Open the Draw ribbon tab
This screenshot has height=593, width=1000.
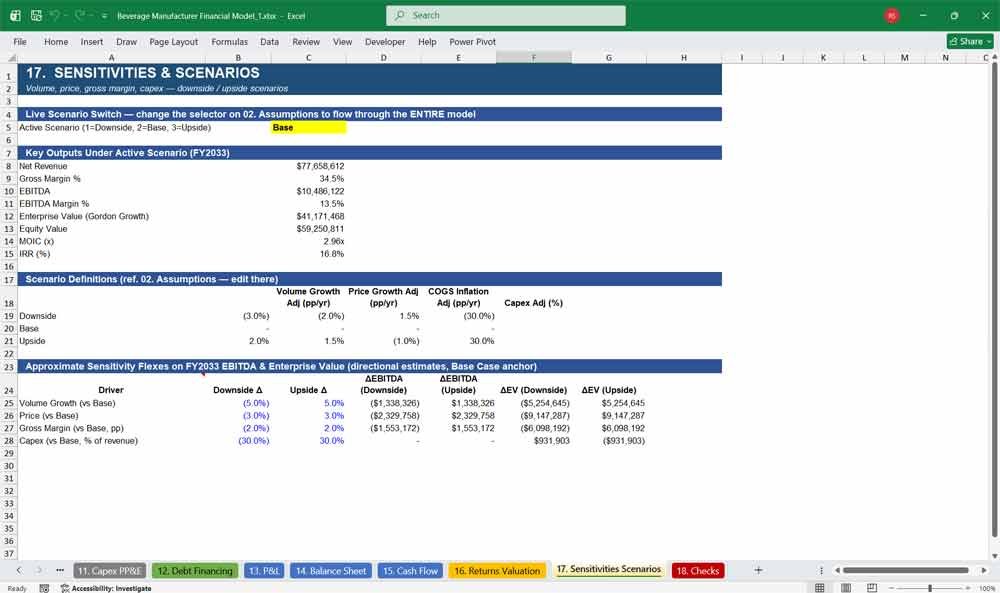[x=126, y=41]
